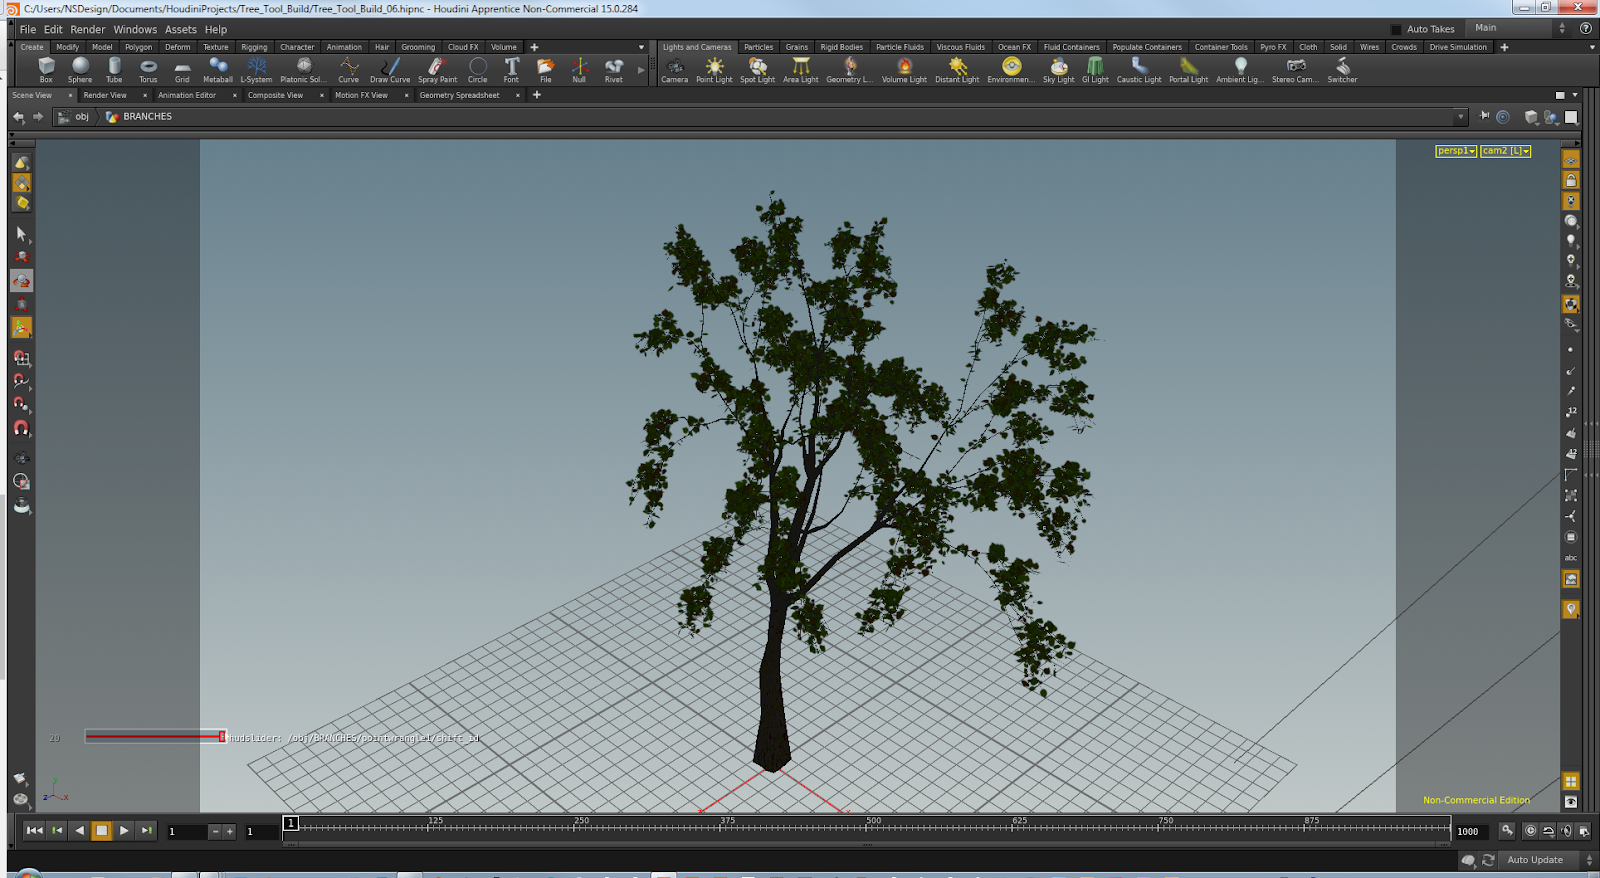Select the viewport select arrow tool
This screenshot has width=1600, height=878.
[x=21, y=235]
